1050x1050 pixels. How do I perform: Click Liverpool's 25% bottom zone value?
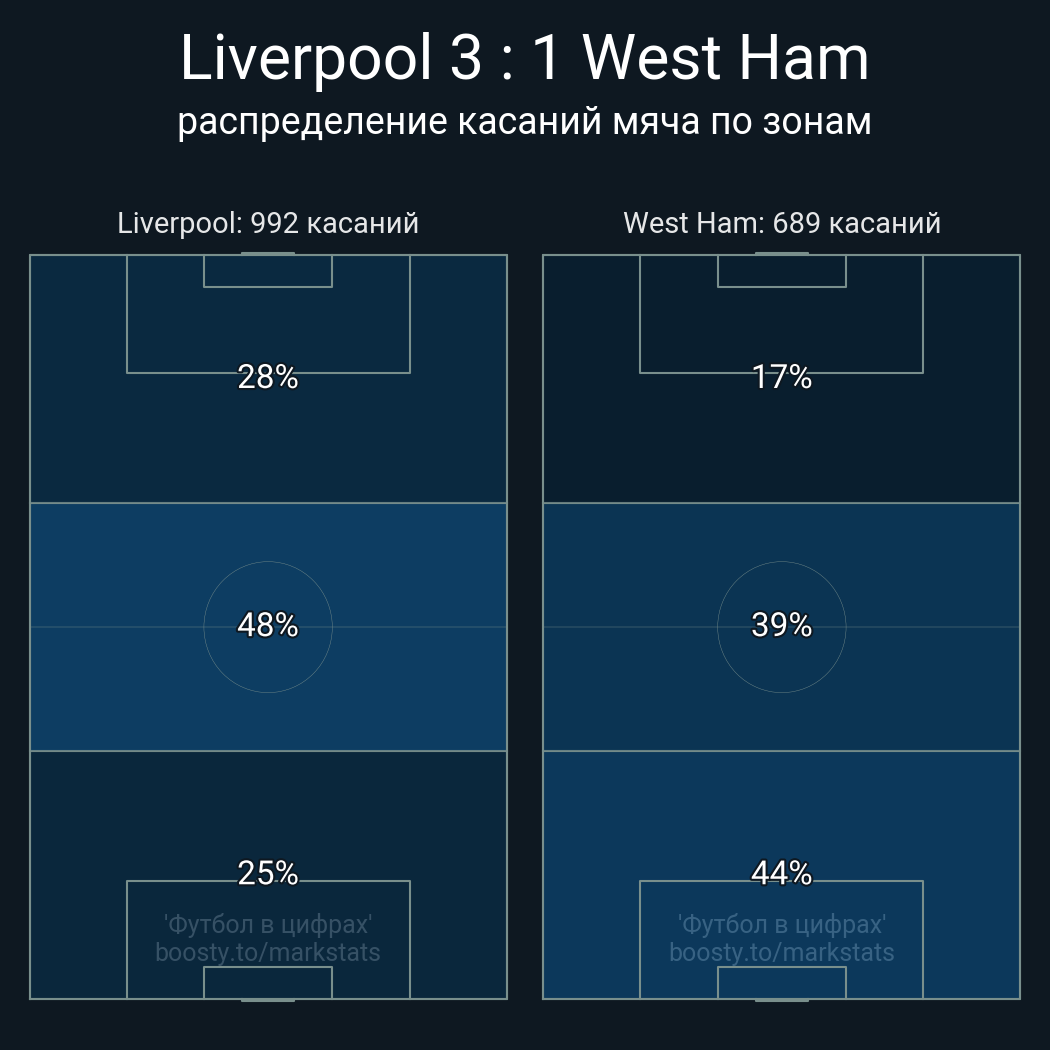click(268, 873)
